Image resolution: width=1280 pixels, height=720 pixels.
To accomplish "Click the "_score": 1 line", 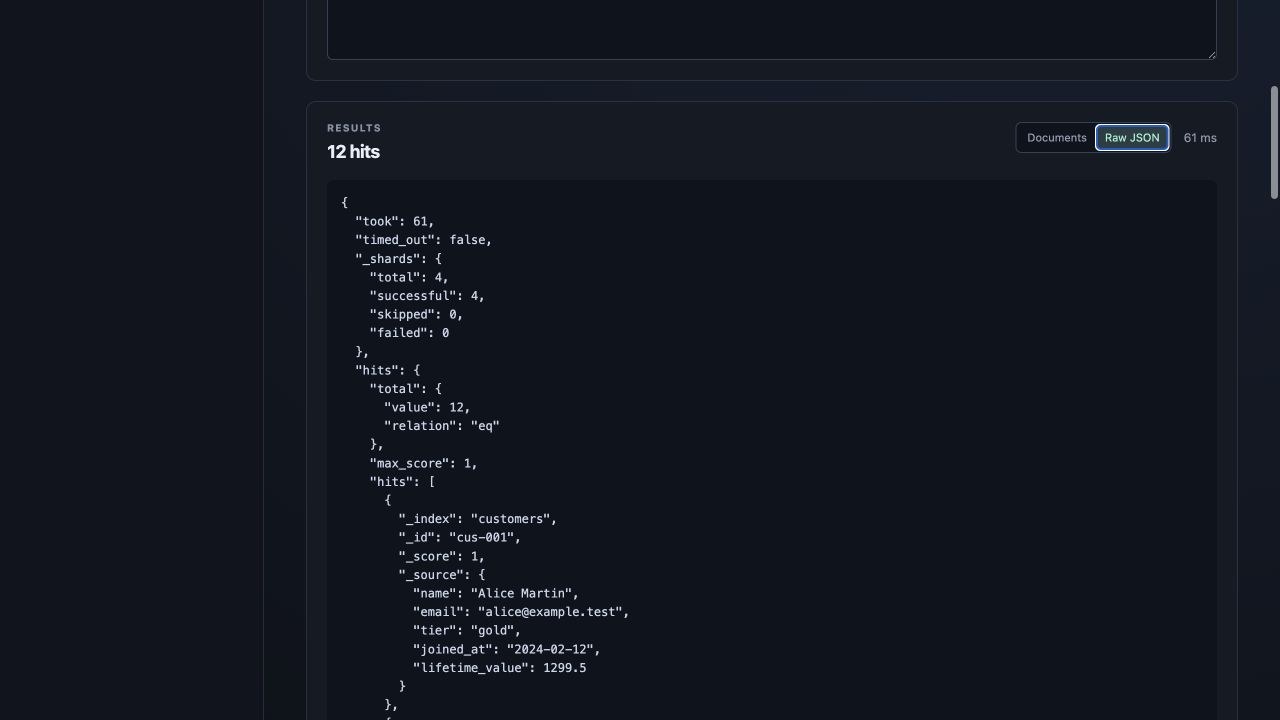I will (442, 556).
